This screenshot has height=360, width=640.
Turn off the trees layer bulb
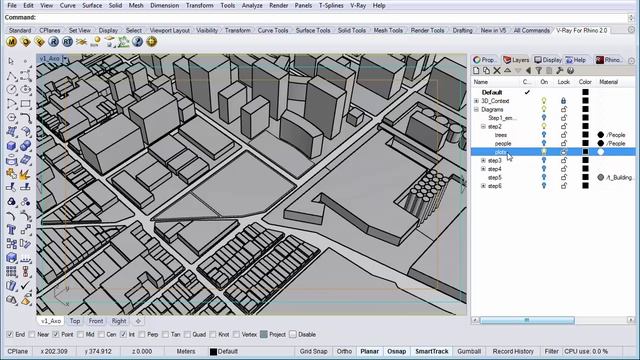[x=544, y=135]
